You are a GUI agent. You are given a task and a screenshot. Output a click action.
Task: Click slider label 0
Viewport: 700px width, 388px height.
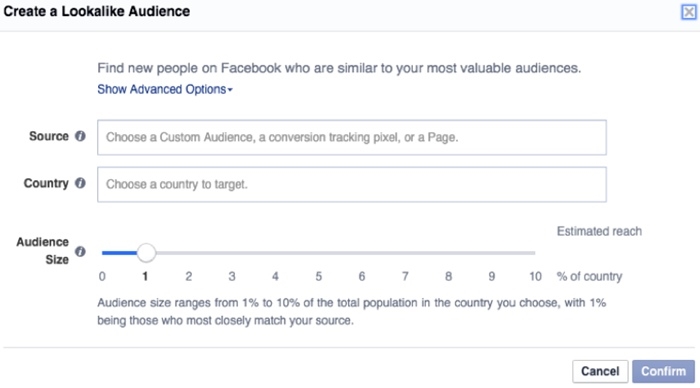(x=102, y=276)
